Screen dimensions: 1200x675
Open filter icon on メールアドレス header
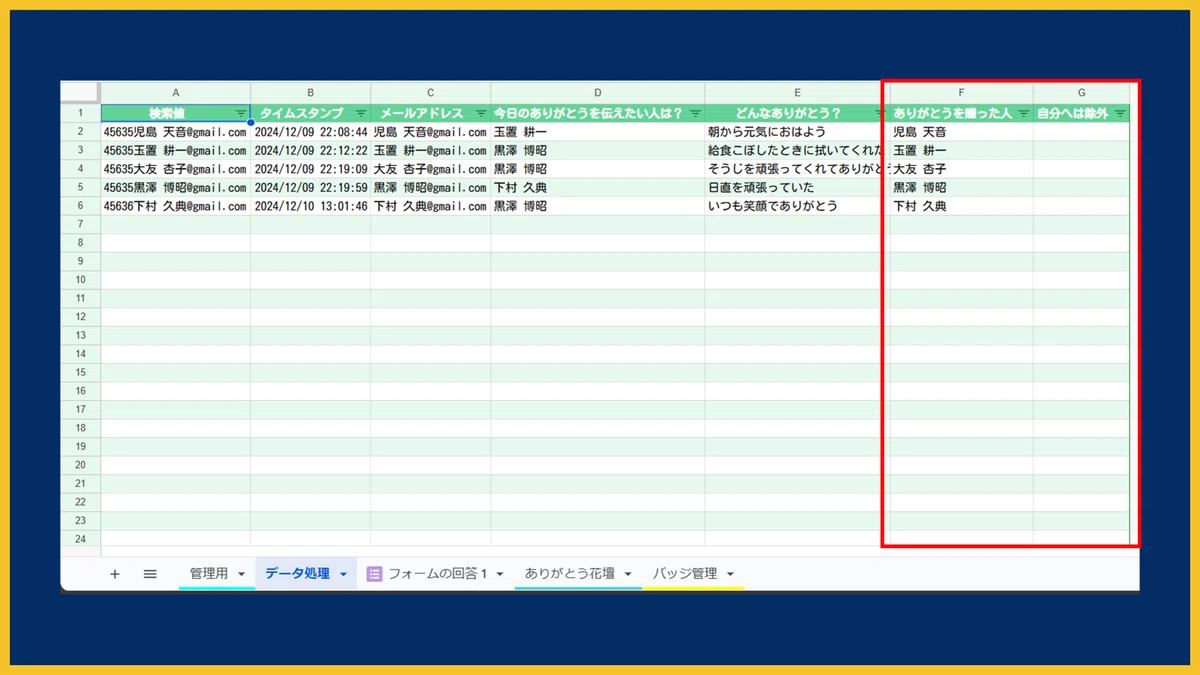coord(481,113)
